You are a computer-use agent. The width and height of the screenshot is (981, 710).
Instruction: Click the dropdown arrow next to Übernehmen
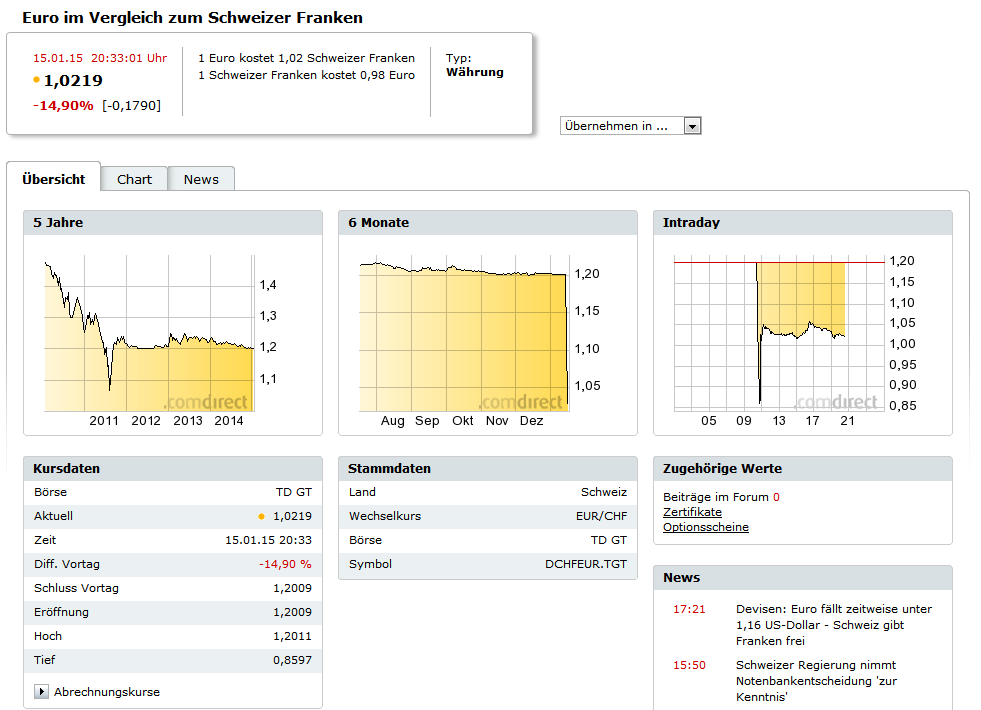pyautogui.click(x=692, y=126)
